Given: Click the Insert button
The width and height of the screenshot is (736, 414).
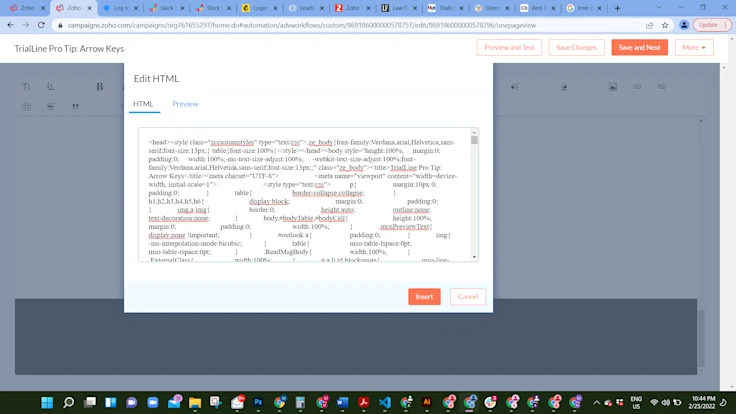Looking at the screenshot, I should (424, 297).
